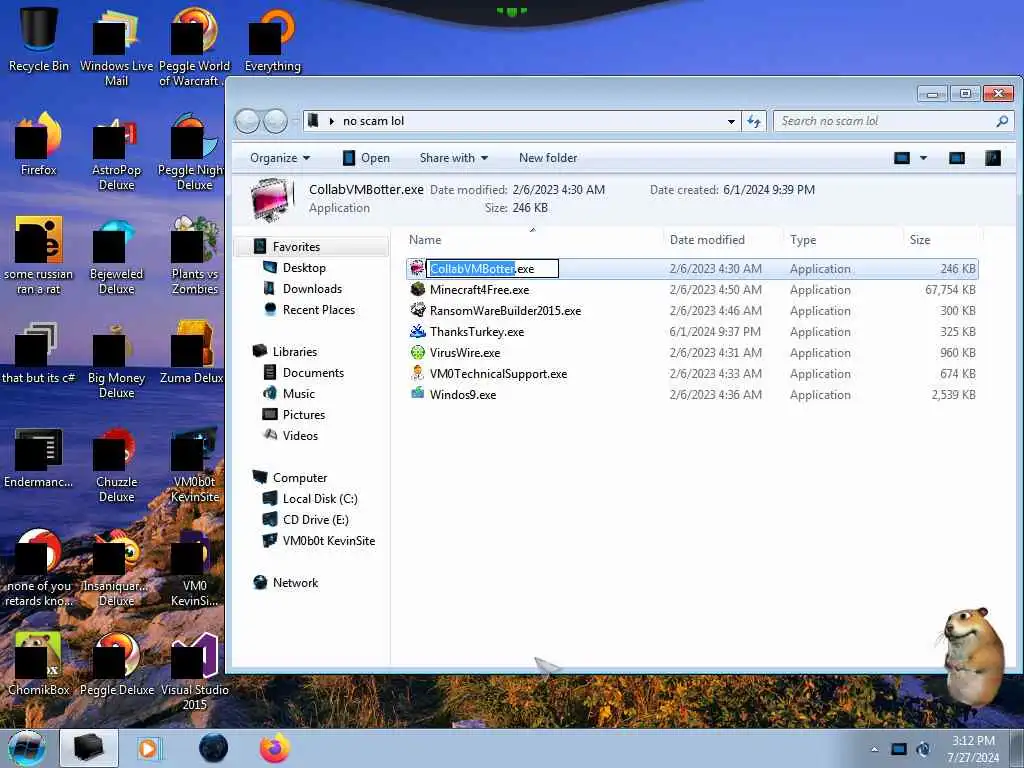Click the Firefox taskbar icon
Viewport: 1024px width, 768px height.
point(274,748)
